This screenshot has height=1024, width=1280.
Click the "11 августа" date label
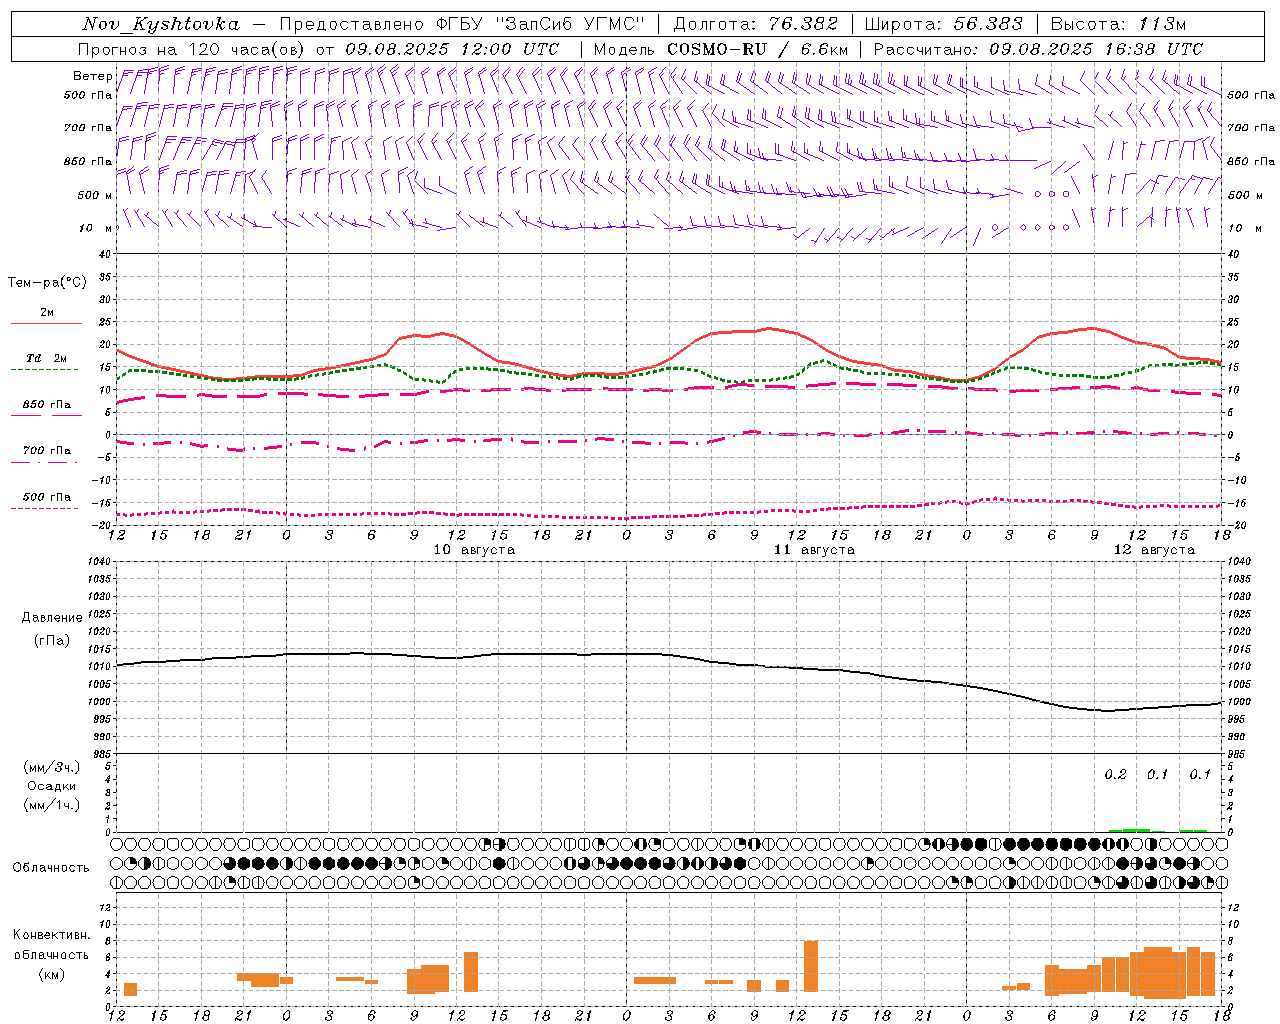[814, 550]
